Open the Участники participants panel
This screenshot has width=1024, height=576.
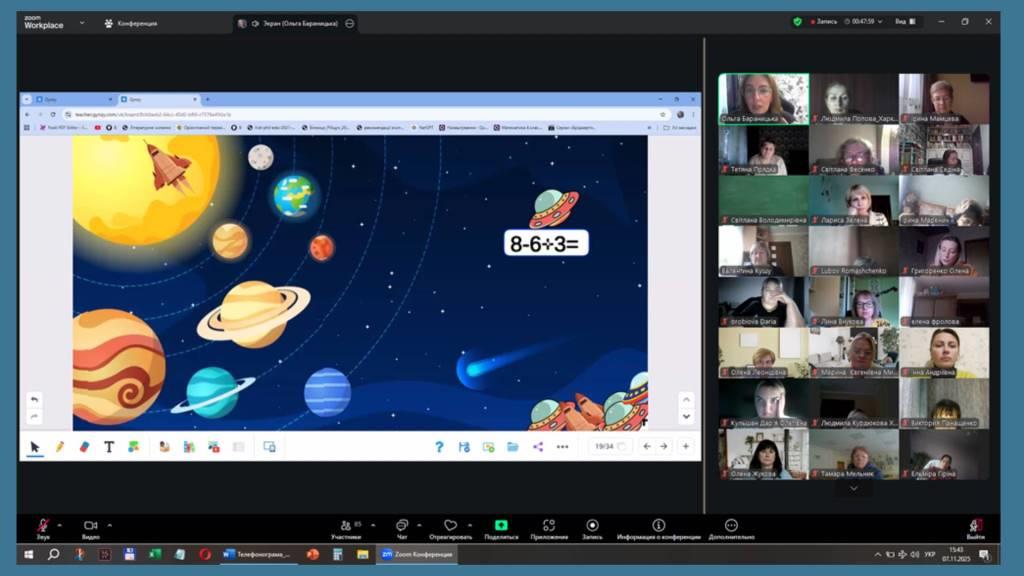point(346,526)
